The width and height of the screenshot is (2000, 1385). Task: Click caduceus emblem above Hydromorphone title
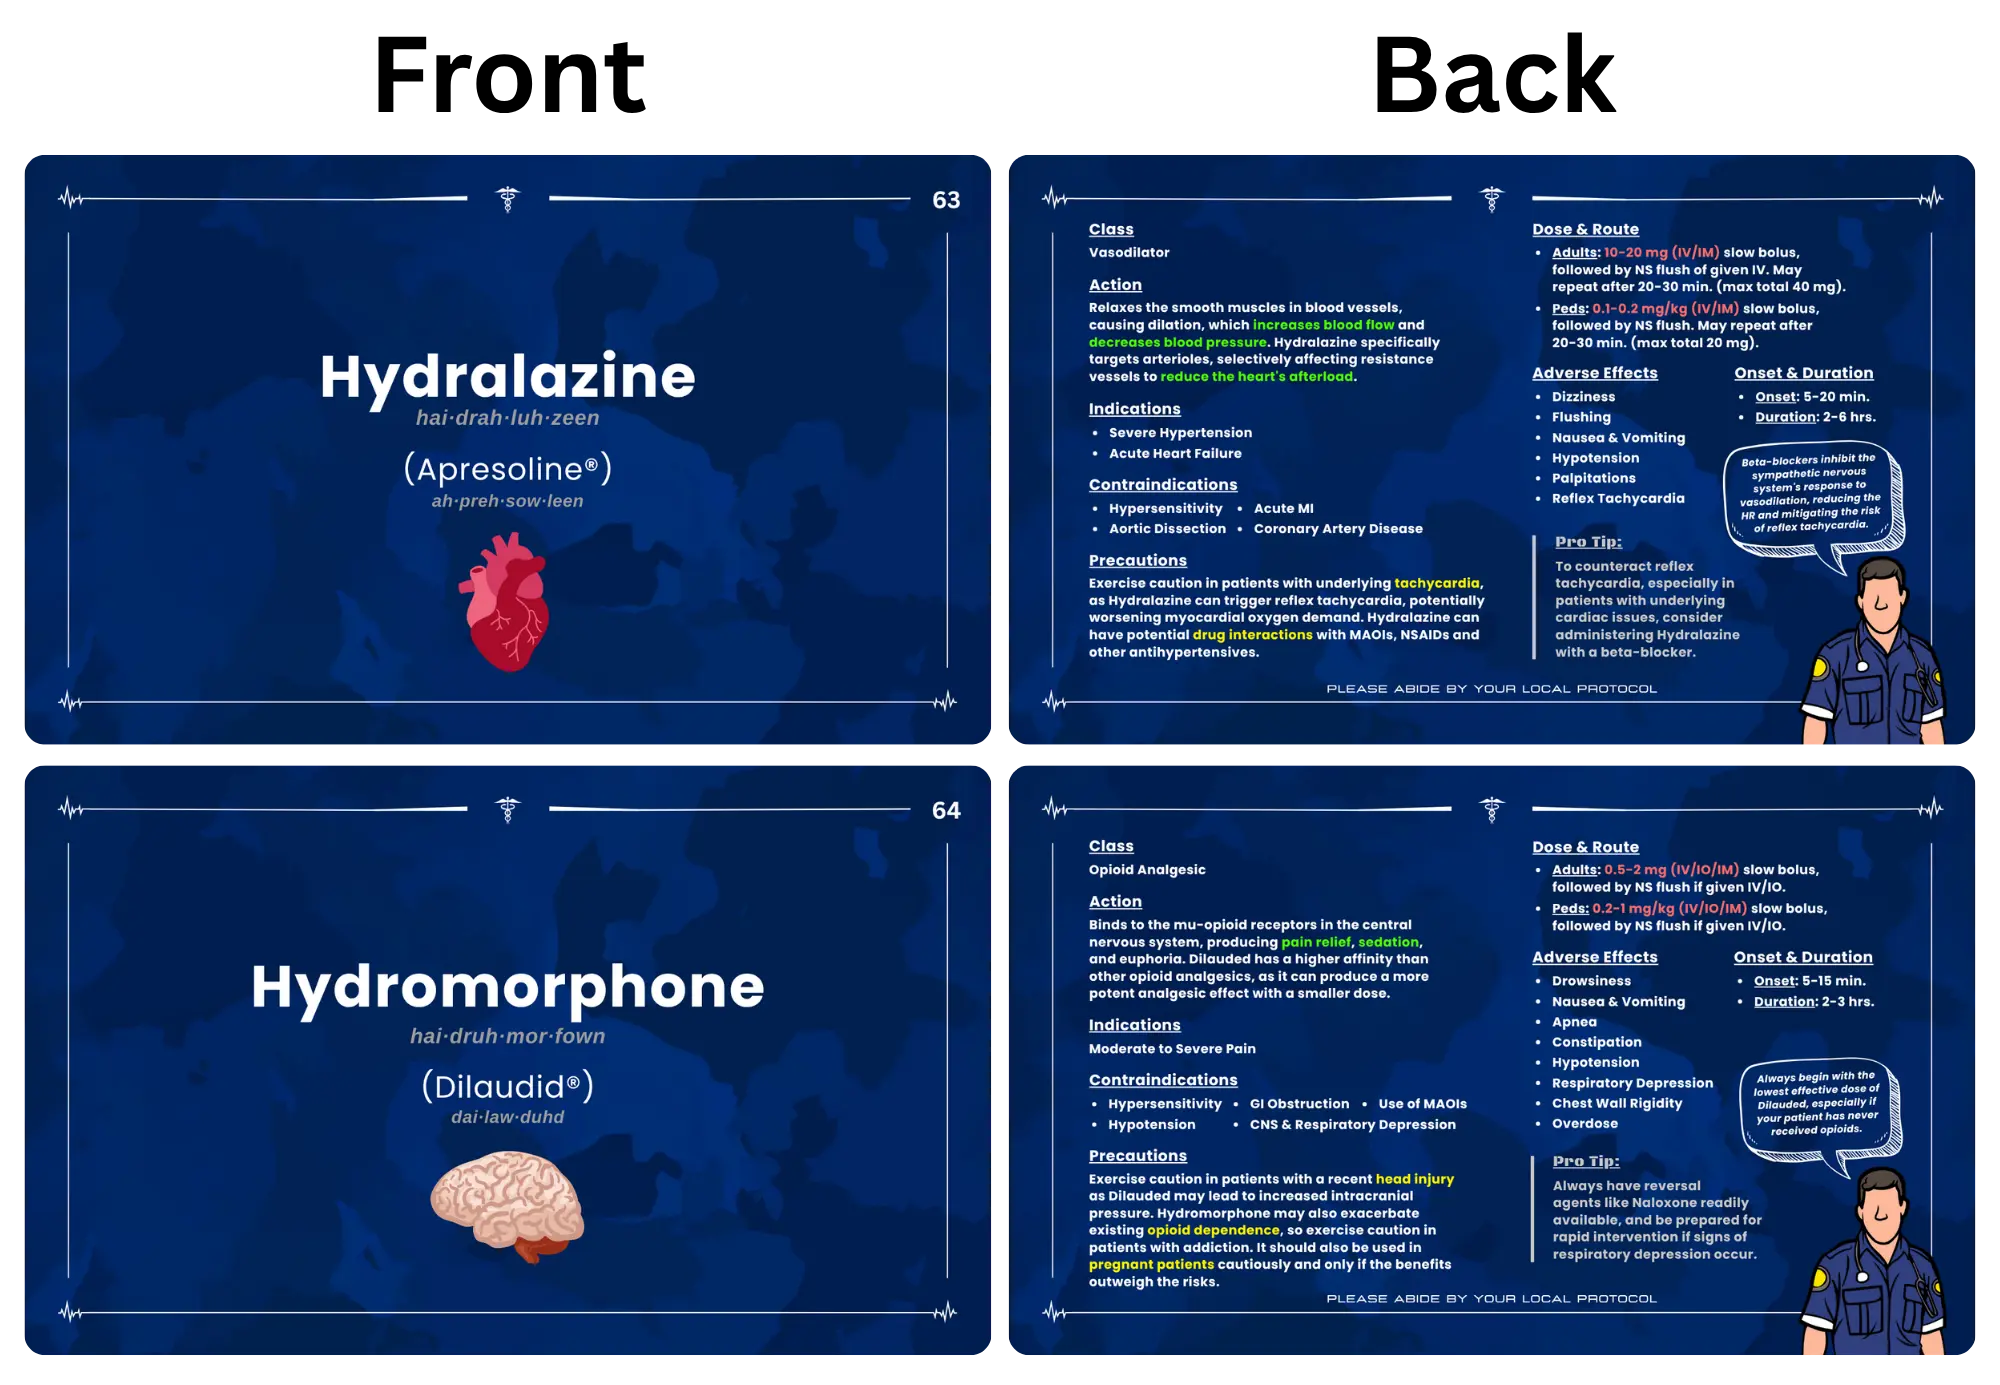pyautogui.click(x=508, y=809)
